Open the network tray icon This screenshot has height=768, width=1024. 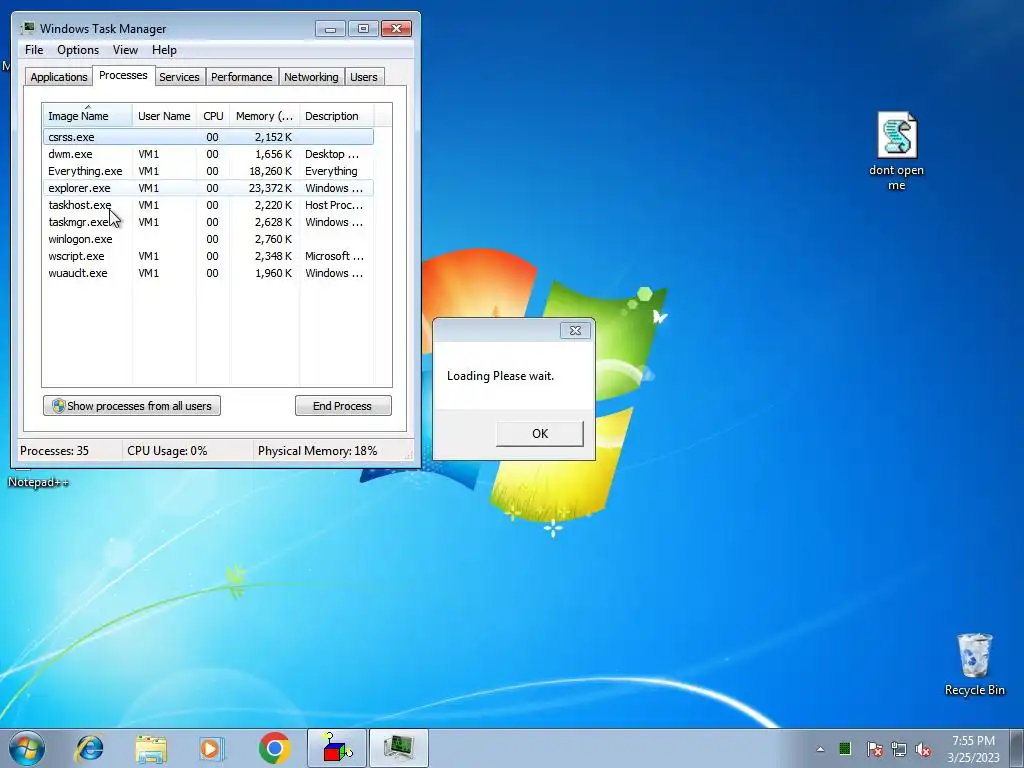(x=899, y=749)
